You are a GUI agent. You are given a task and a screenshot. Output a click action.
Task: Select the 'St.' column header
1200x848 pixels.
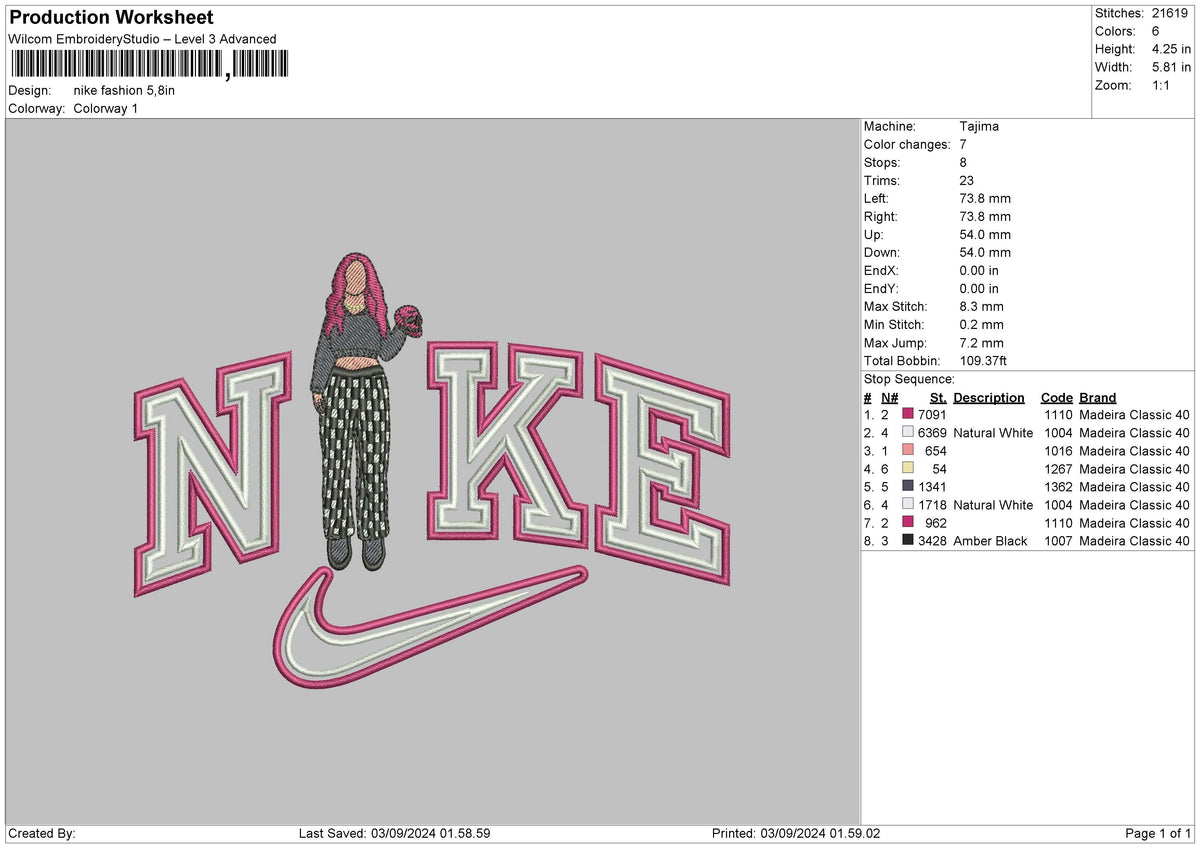click(938, 397)
